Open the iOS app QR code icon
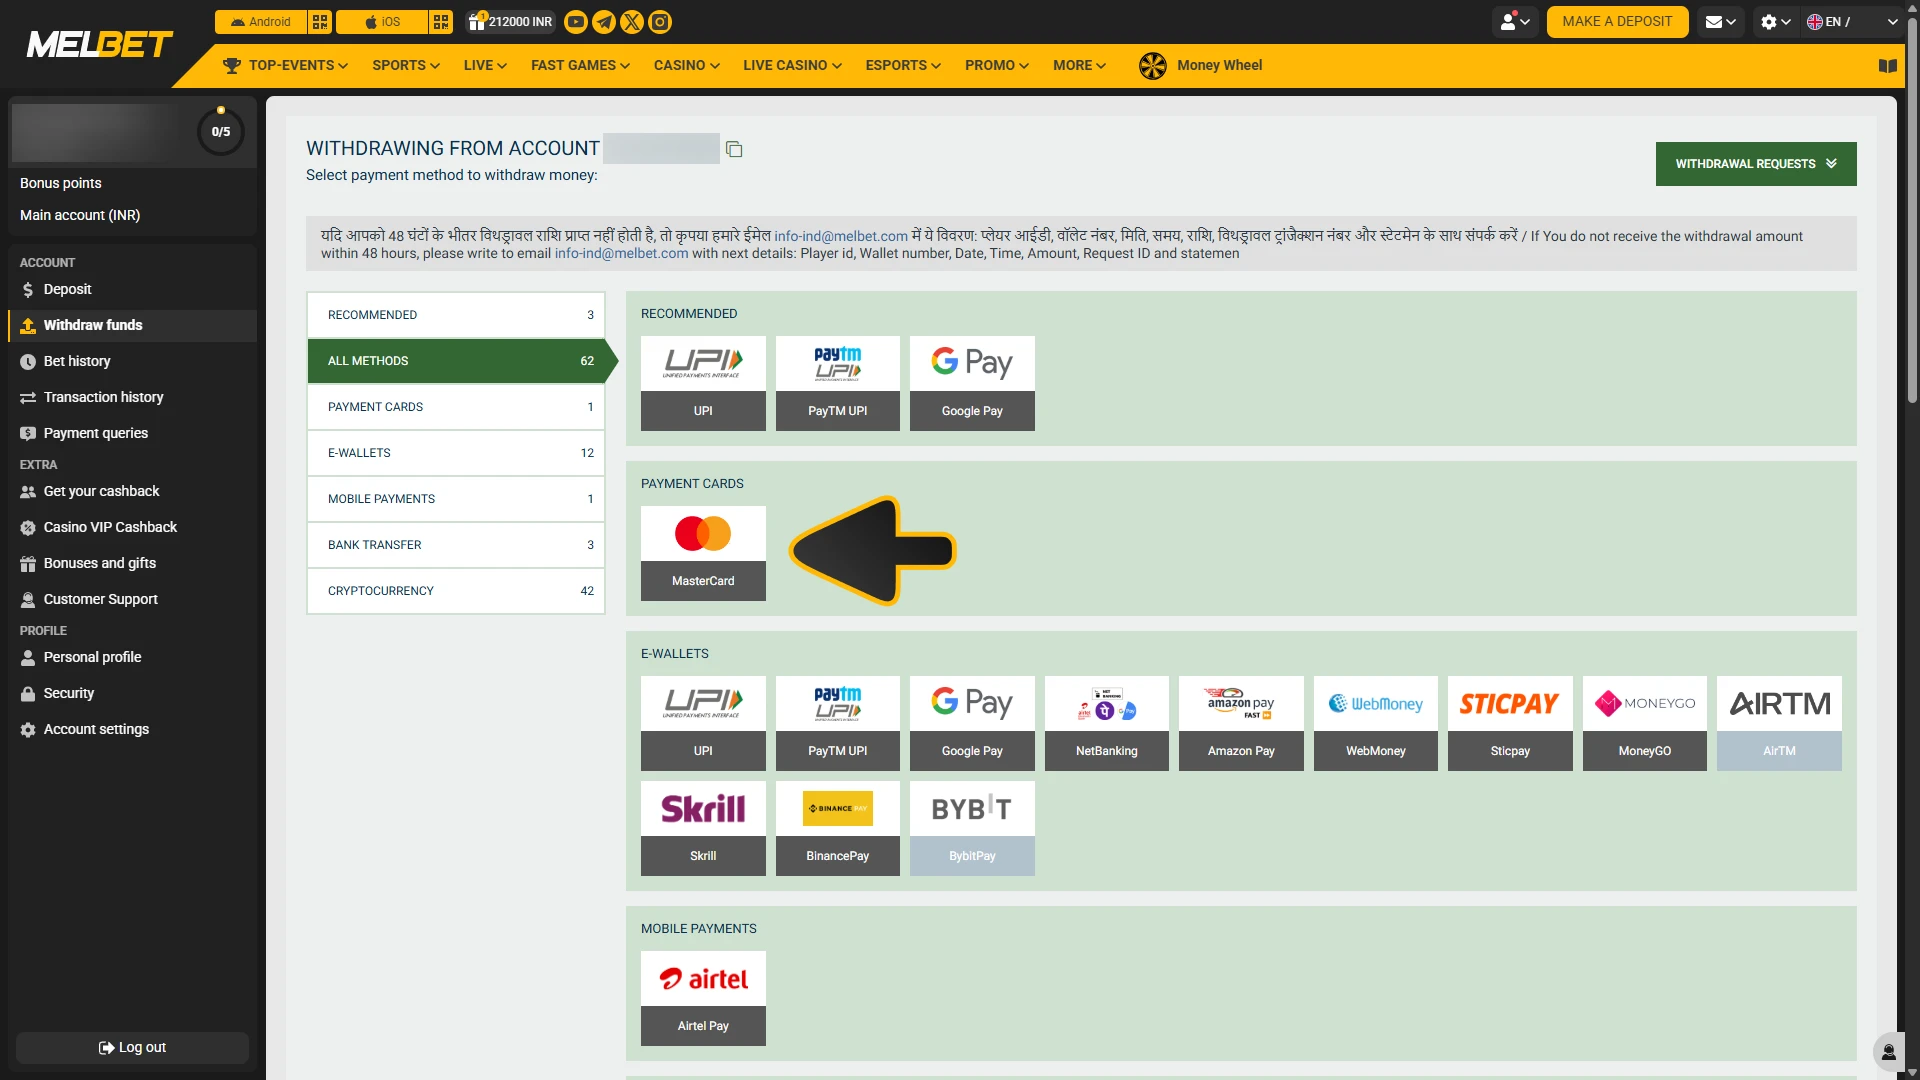 pos(441,22)
